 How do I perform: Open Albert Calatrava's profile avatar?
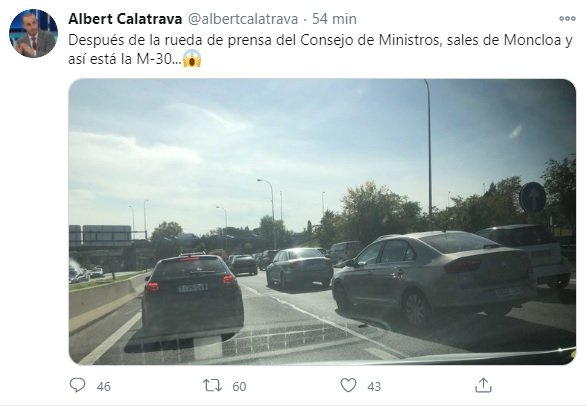click(33, 33)
